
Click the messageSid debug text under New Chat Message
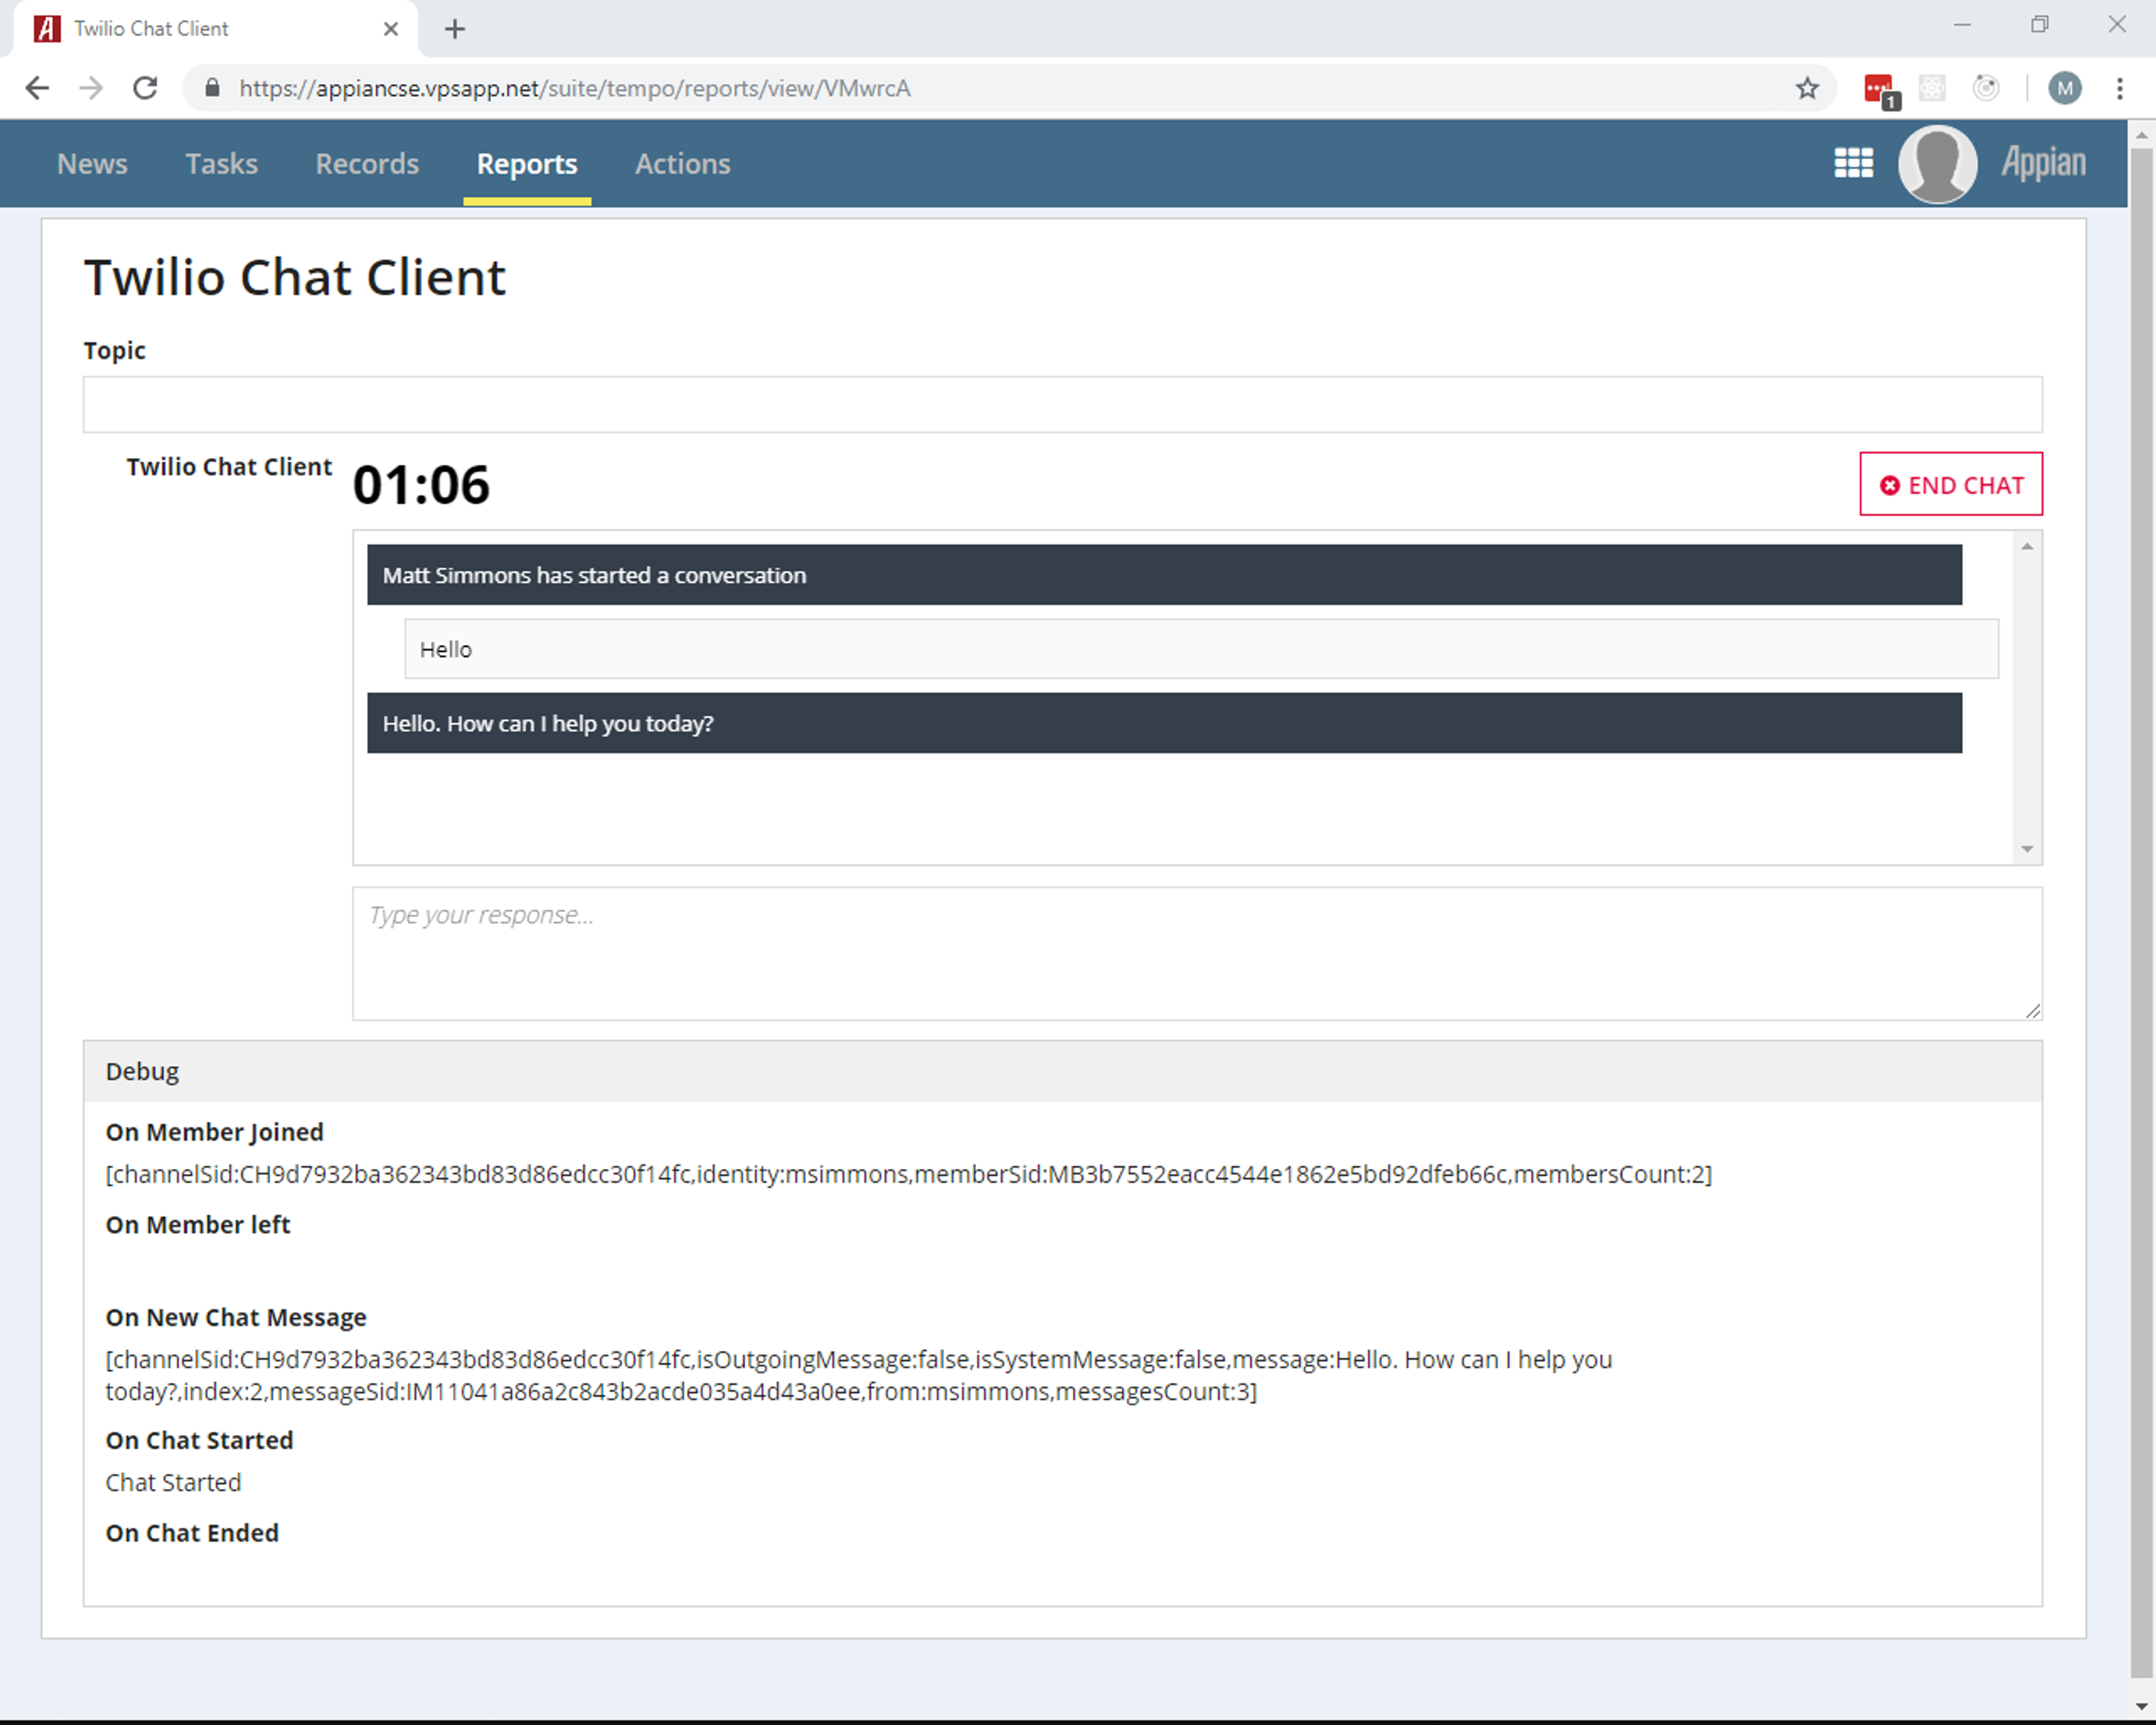[859, 1375]
